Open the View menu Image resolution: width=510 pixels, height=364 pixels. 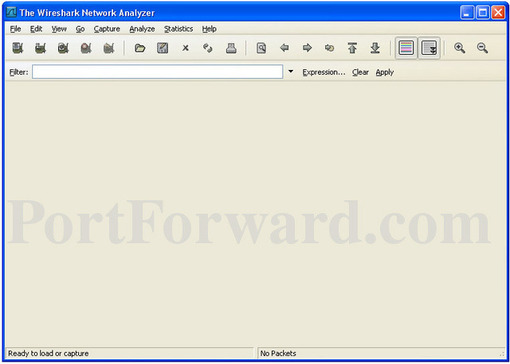(x=59, y=29)
